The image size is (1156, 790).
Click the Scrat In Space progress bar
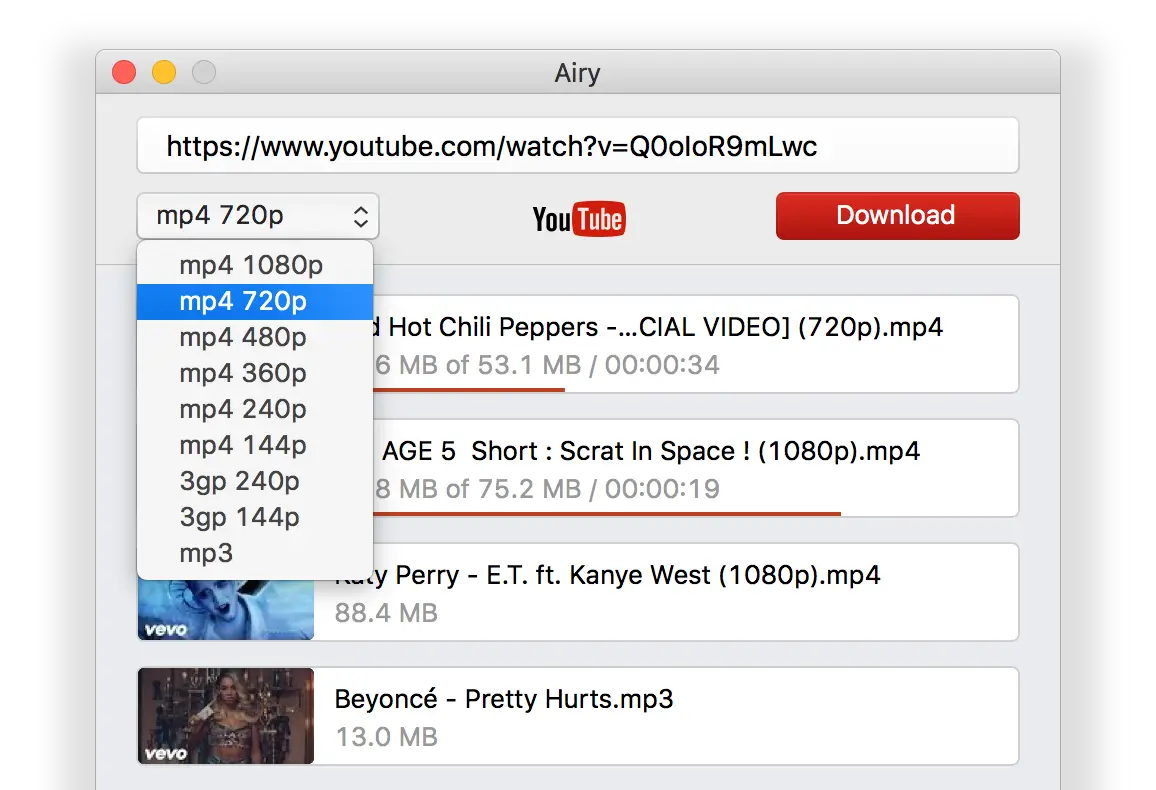pos(600,513)
